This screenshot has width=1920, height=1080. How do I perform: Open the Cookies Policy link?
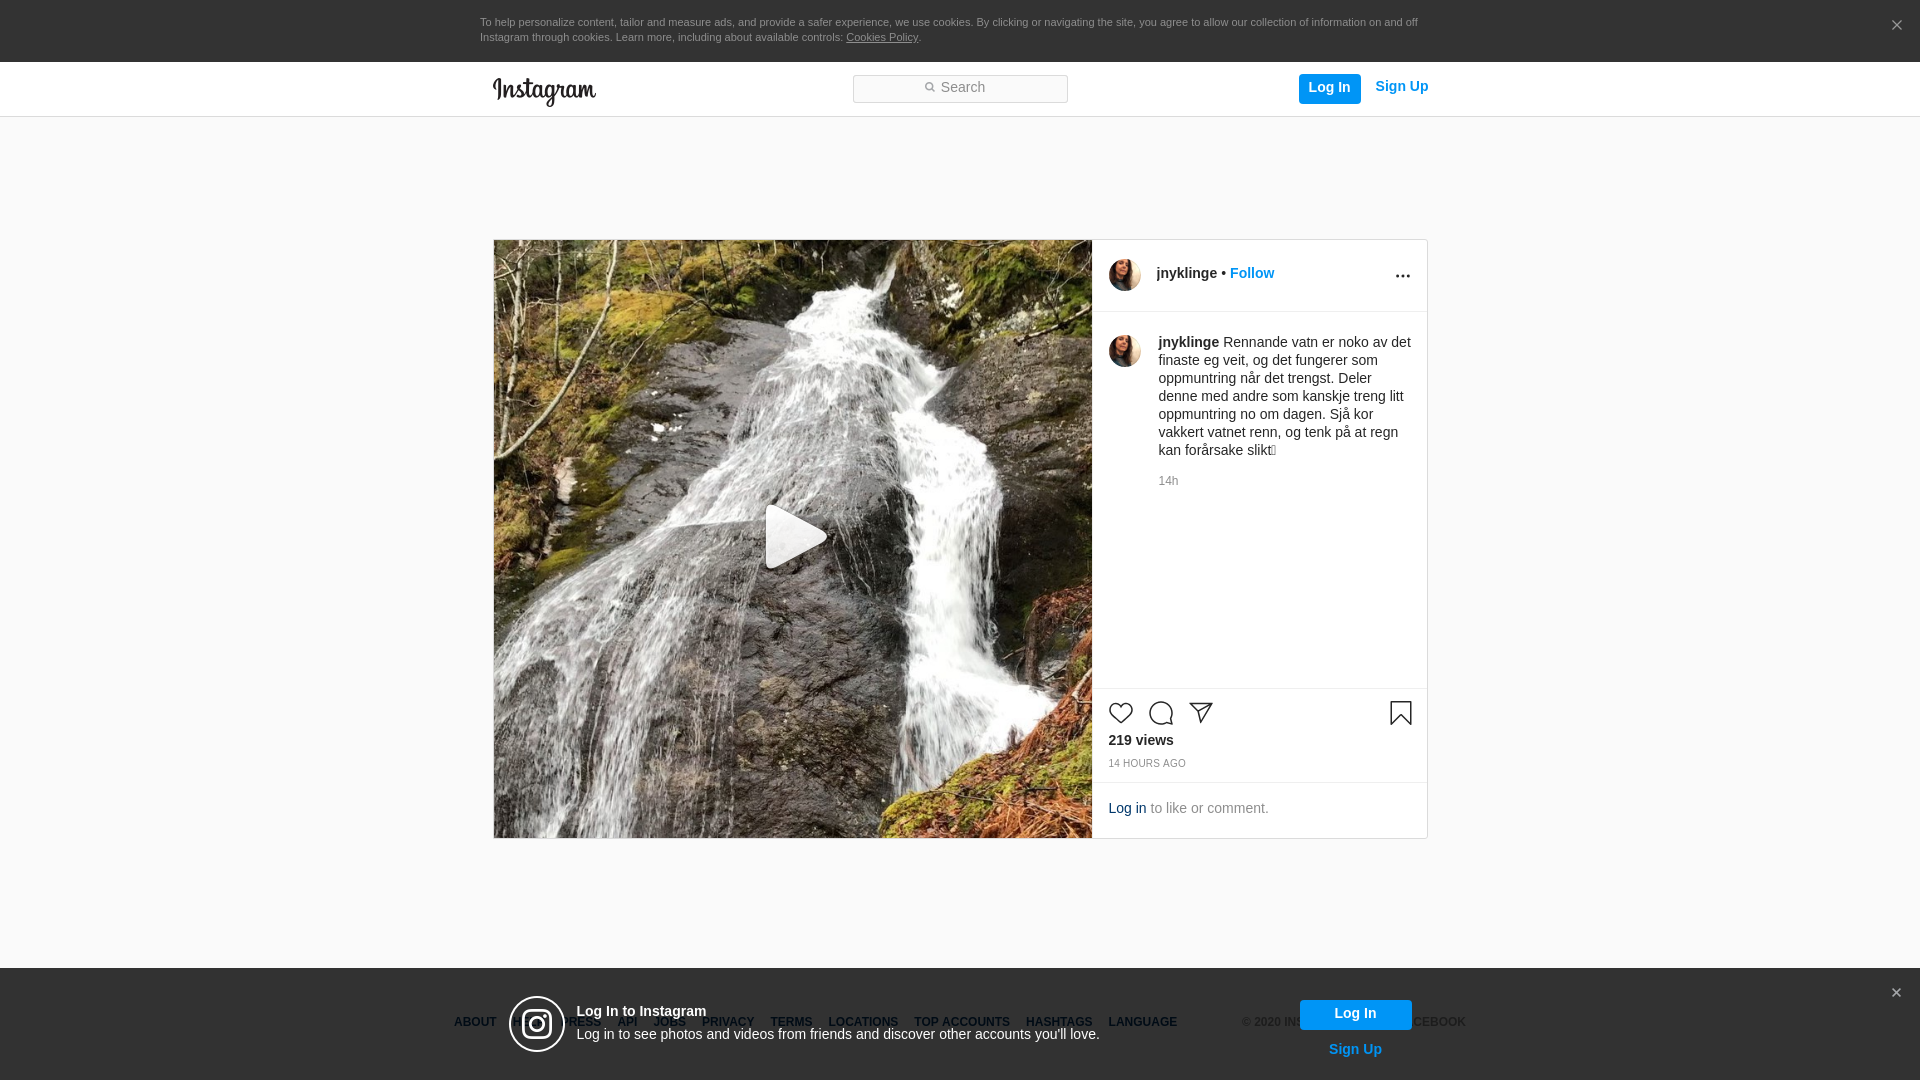(x=882, y=38)
